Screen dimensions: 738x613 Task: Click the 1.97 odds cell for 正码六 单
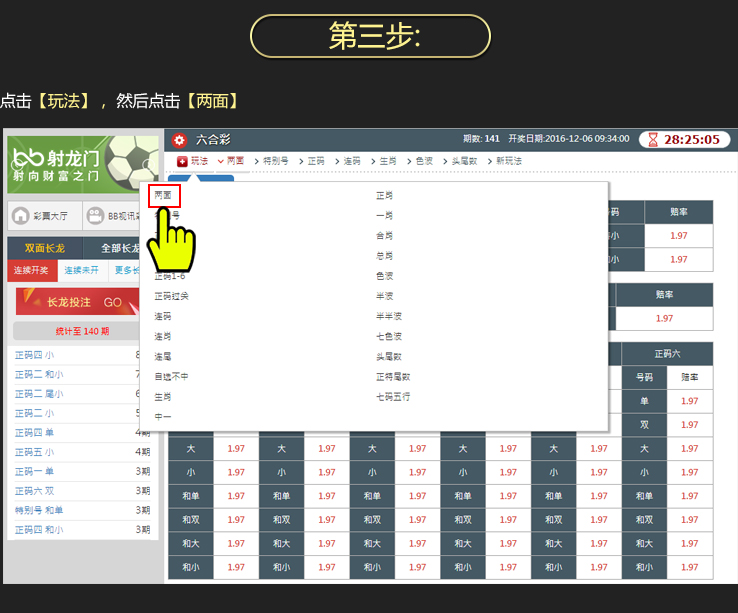[689, 401]
